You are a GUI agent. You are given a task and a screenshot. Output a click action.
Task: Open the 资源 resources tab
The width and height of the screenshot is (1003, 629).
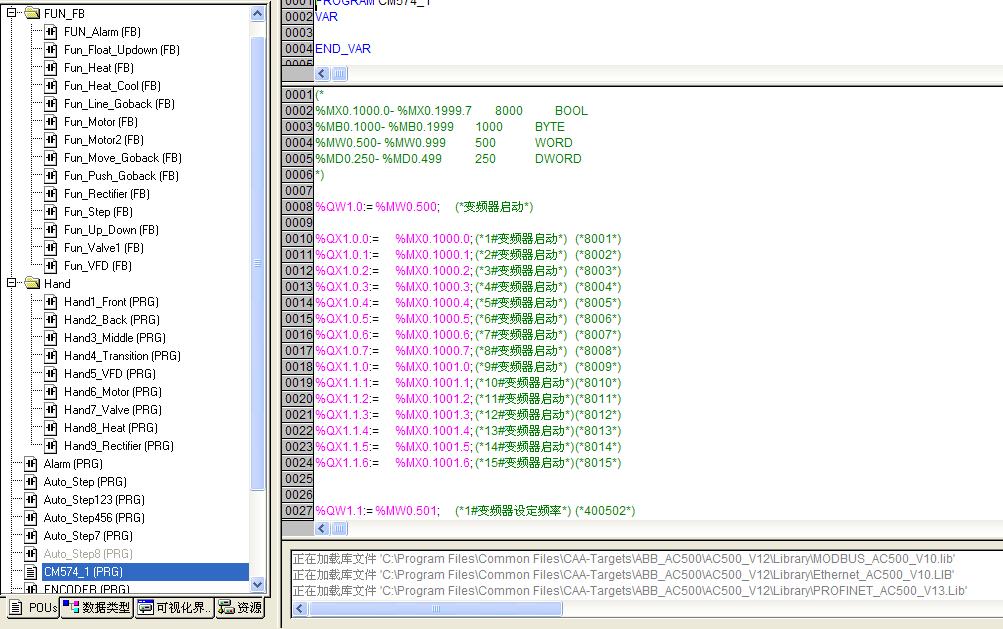click(x=240, y=607)
